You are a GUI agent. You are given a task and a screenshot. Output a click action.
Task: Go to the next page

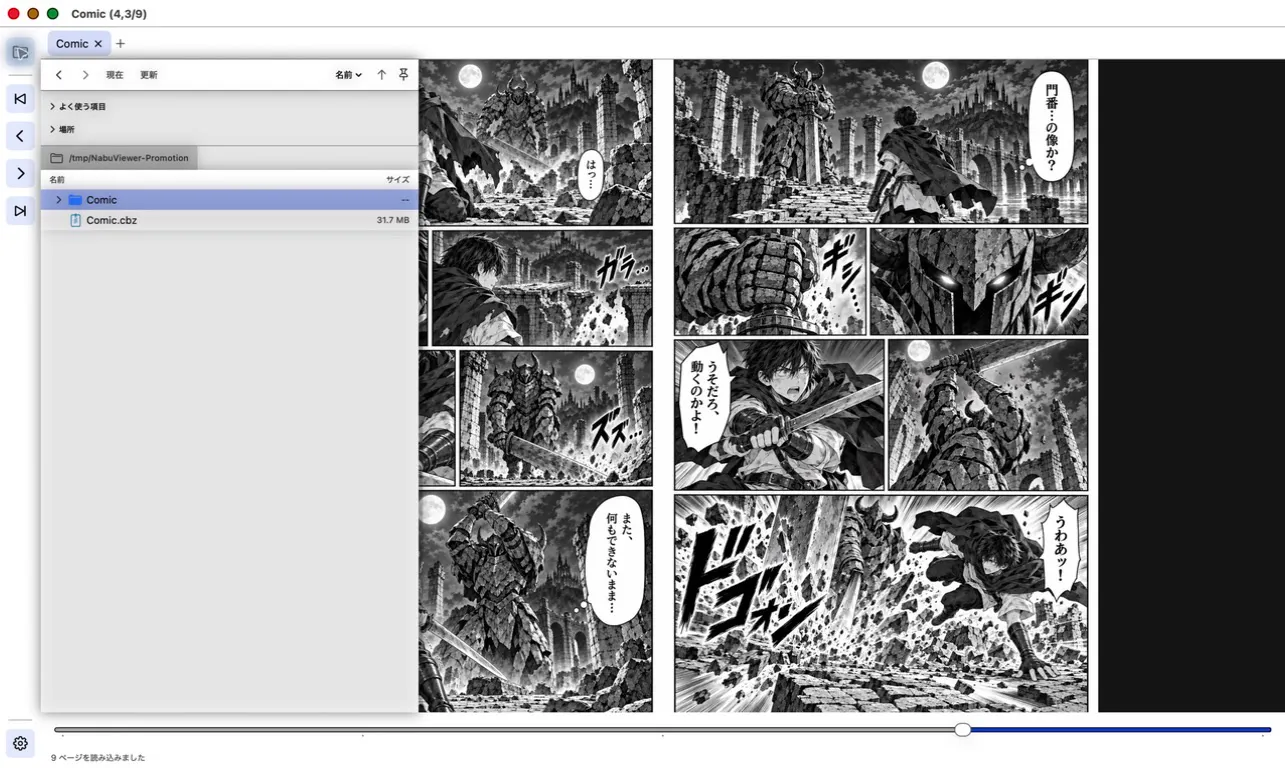point(20,173)
